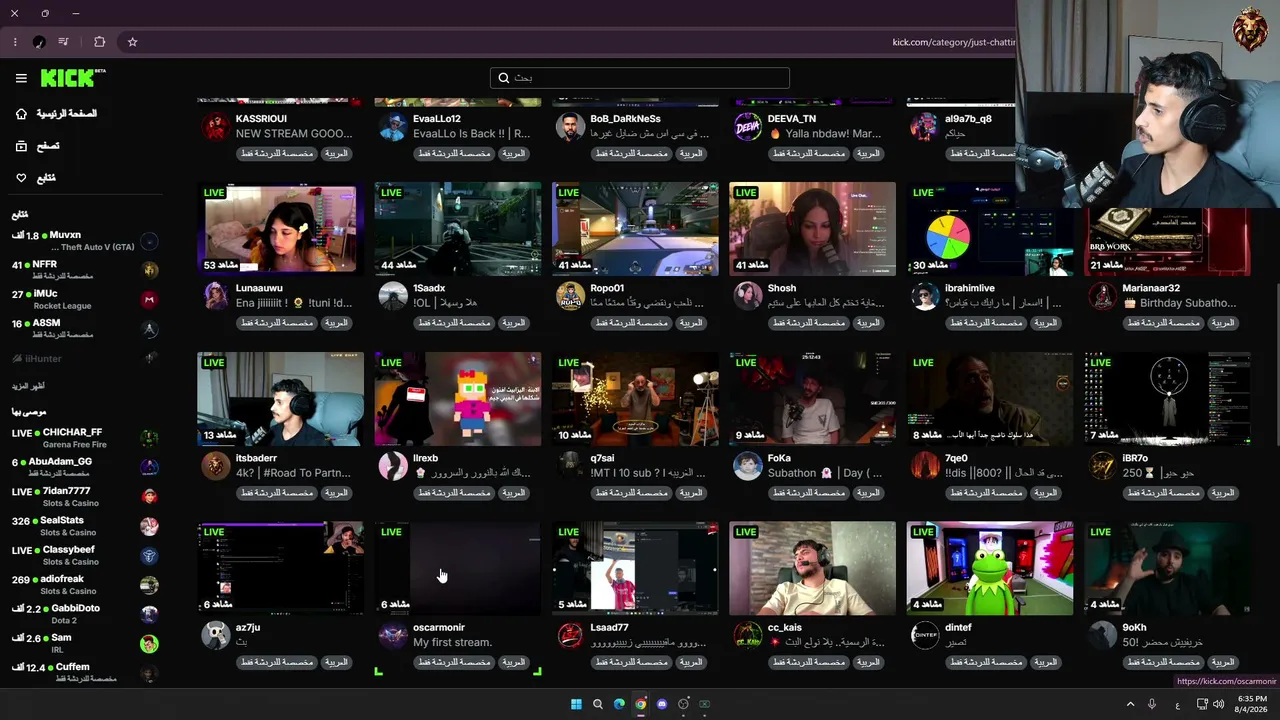
Task: Open the browser media controls icon
Action: point(64,42)
